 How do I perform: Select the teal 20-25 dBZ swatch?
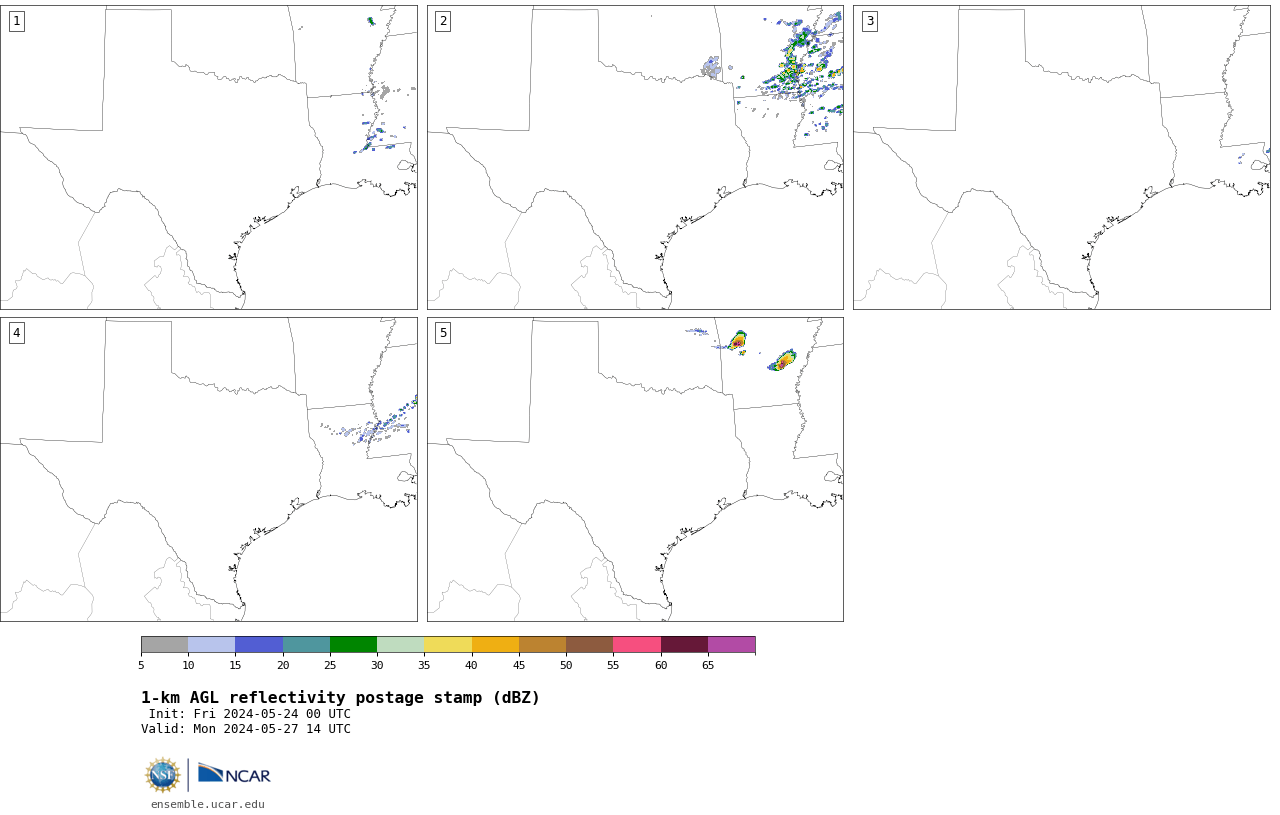click(306, 644)
